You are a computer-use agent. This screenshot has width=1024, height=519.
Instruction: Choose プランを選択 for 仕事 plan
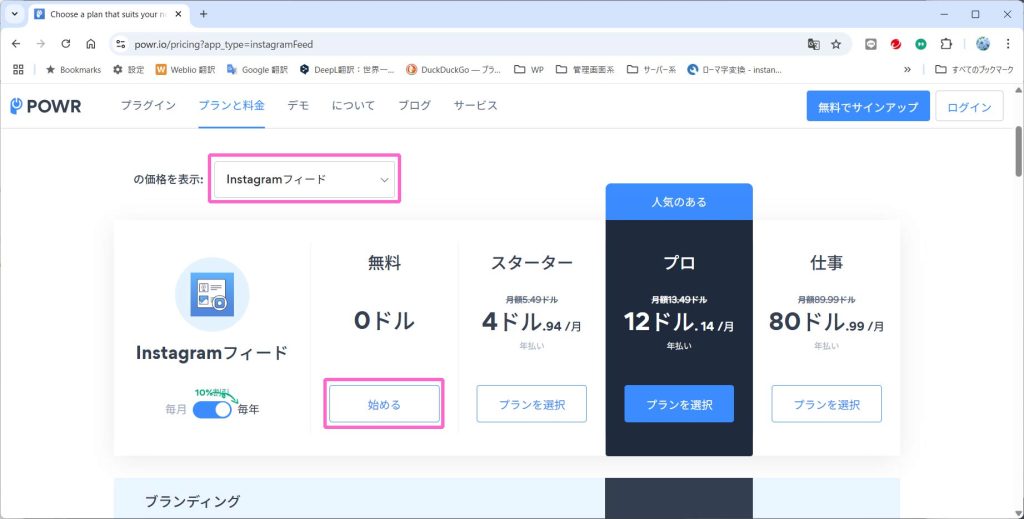[x=827, y=404]
